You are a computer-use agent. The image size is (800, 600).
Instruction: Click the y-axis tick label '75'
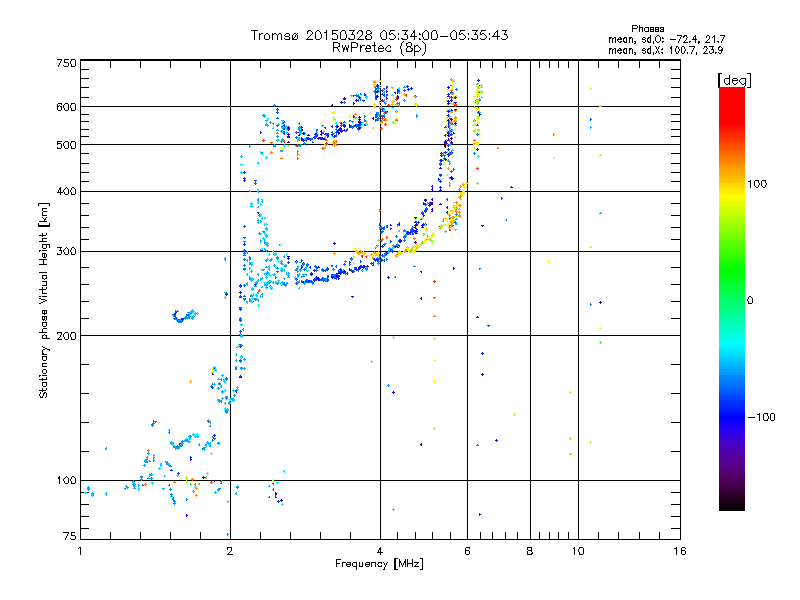(x=70, y=536)
